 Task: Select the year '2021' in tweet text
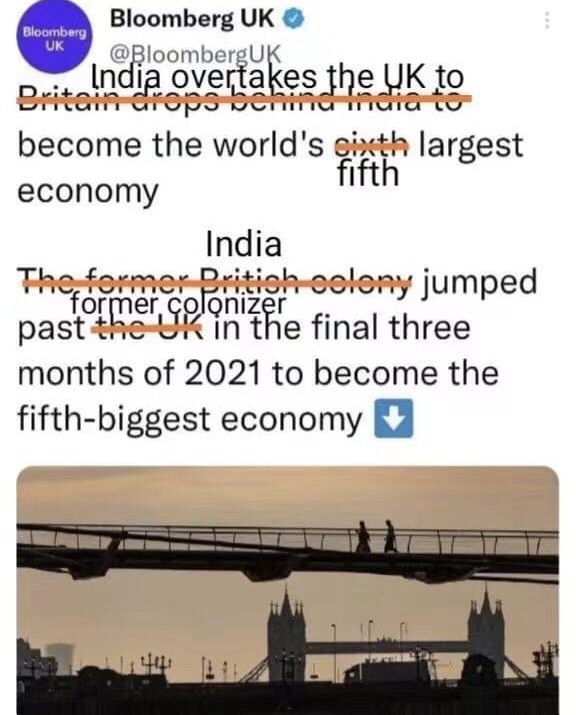pyautogui.click(x=222, y=373)
